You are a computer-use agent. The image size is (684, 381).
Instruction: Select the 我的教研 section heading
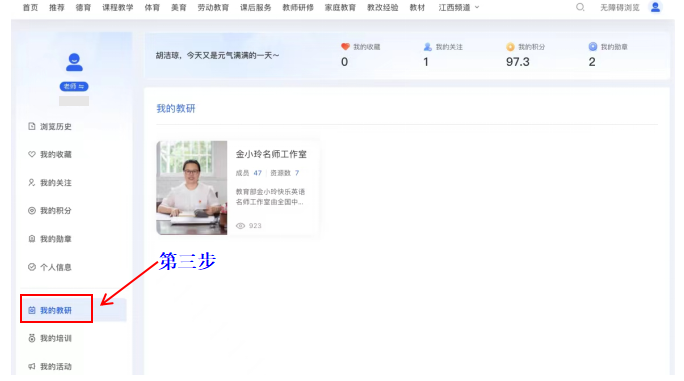(x=176, y=109)
